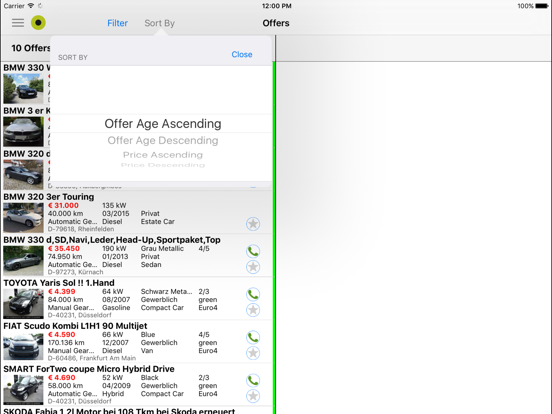Call seller of FIAT Scudo Kombi
The height and width of the screenshot is (414, 552).
(253, 337)
